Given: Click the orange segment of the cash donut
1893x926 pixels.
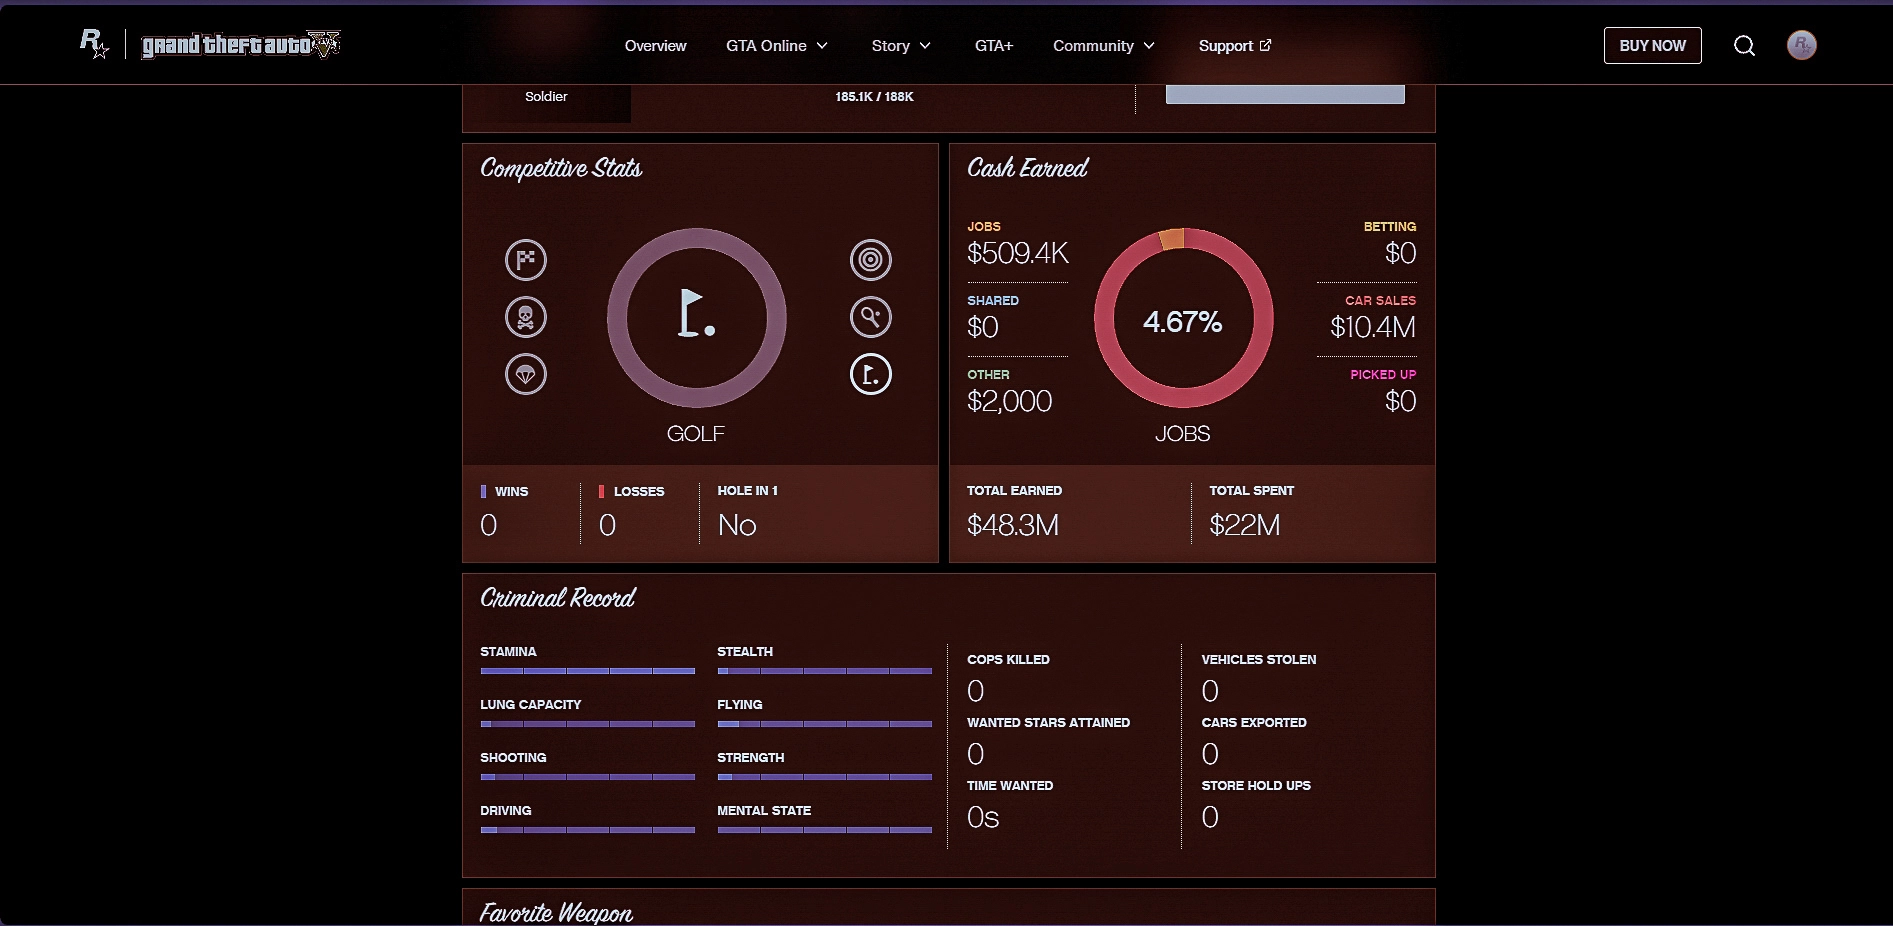Looking at the screenshot, I should point(1171,239).
